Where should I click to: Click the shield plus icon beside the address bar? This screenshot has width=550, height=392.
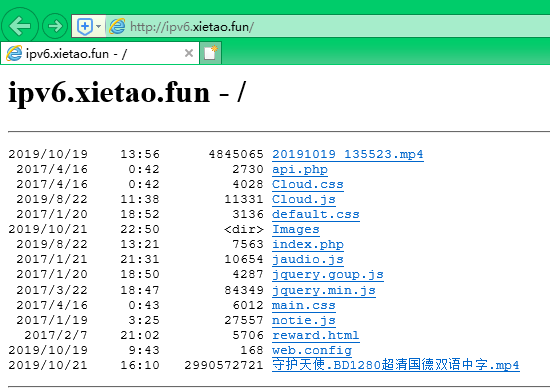(x=85, y=26)
